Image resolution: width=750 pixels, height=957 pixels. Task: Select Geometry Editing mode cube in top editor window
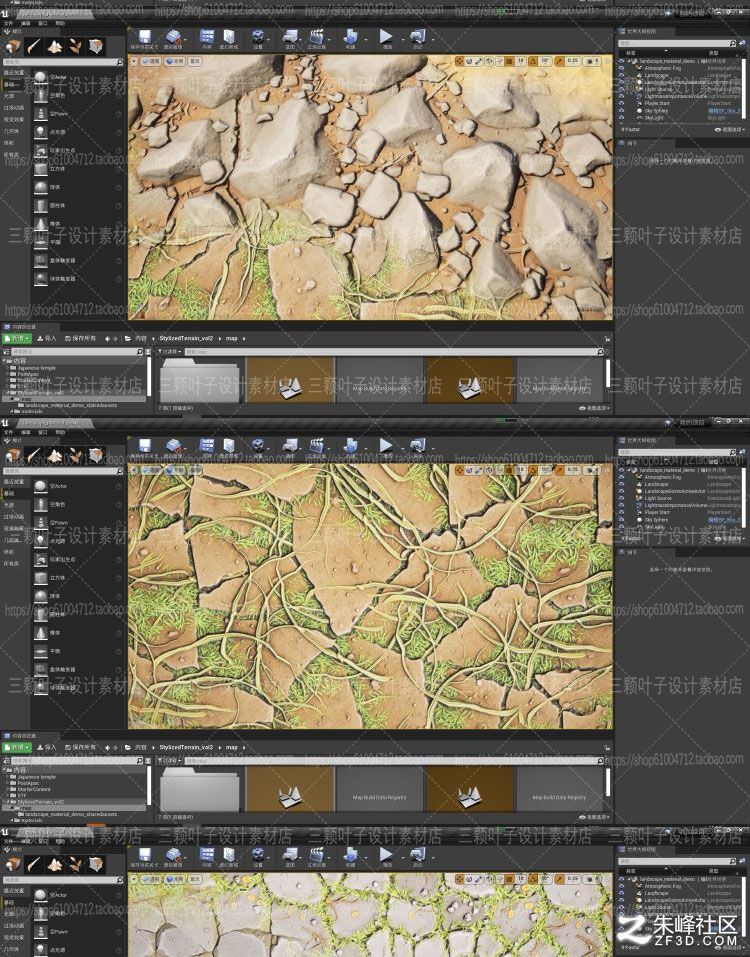pyautogui.click(x=96, y=46)
